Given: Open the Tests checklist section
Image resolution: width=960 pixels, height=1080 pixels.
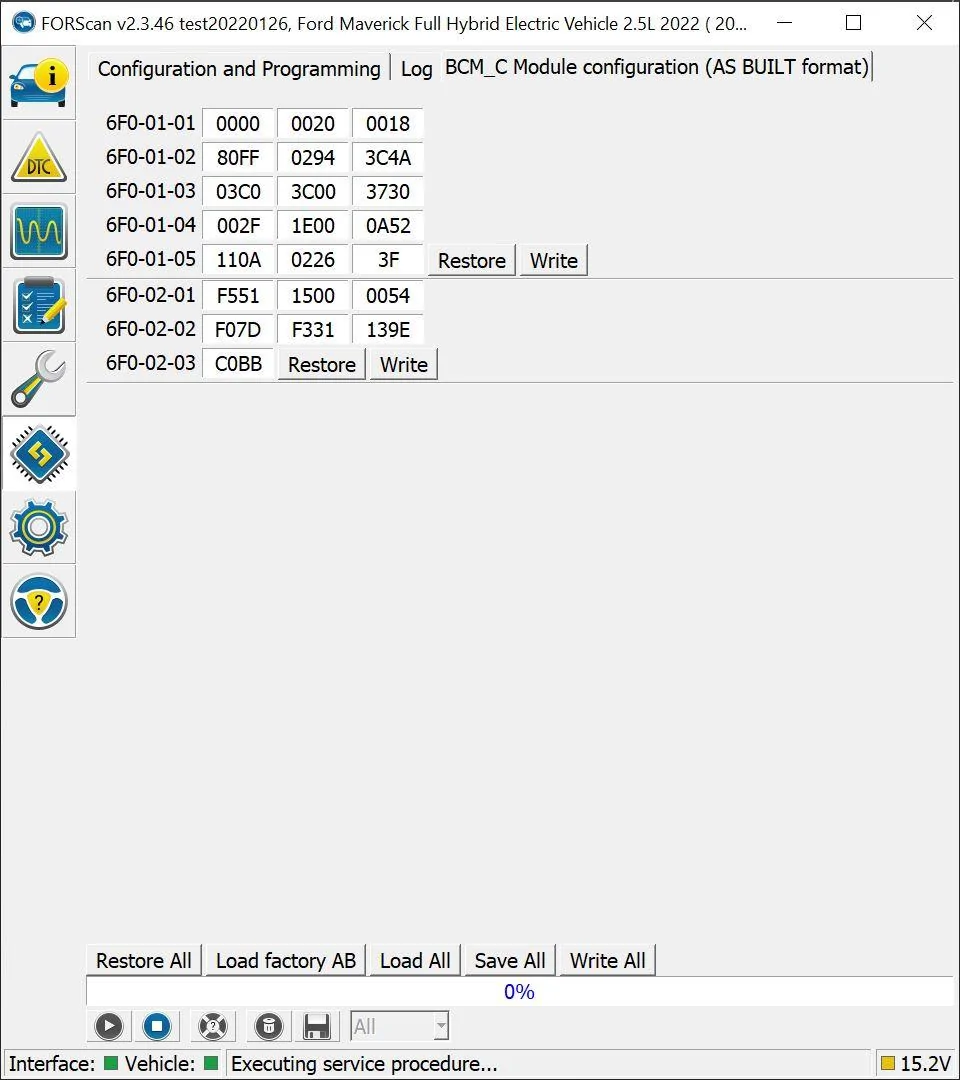Looking at the screenshot, I should [x=39, y=305].
